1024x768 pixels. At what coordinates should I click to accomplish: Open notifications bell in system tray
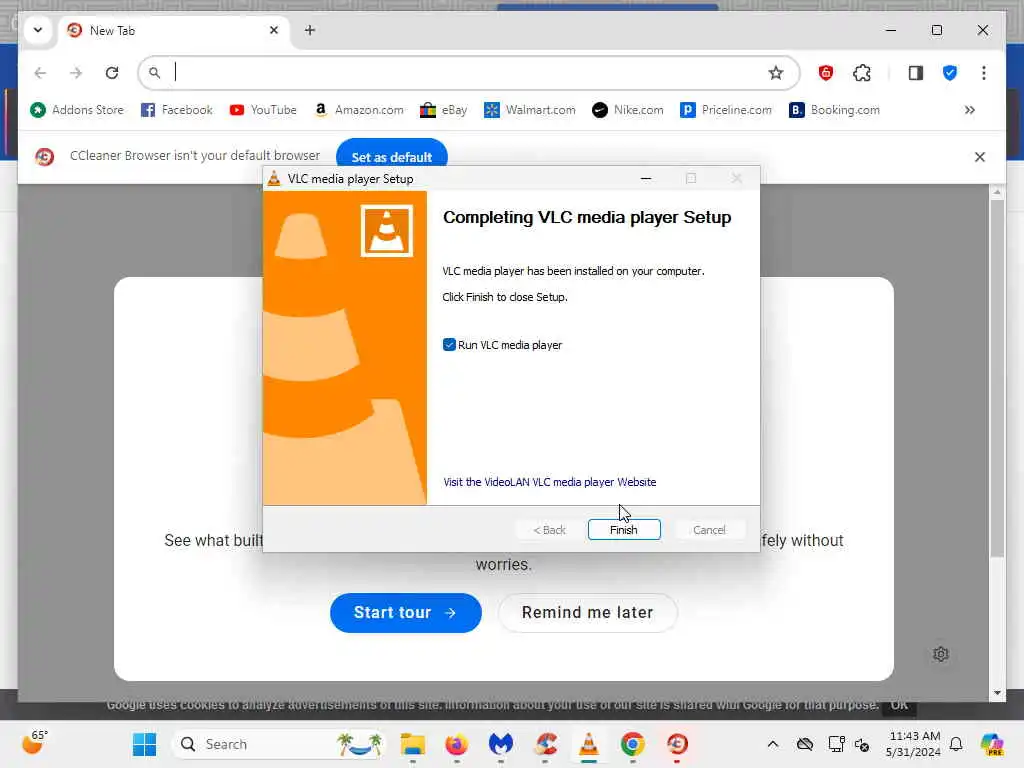point(956,744)
